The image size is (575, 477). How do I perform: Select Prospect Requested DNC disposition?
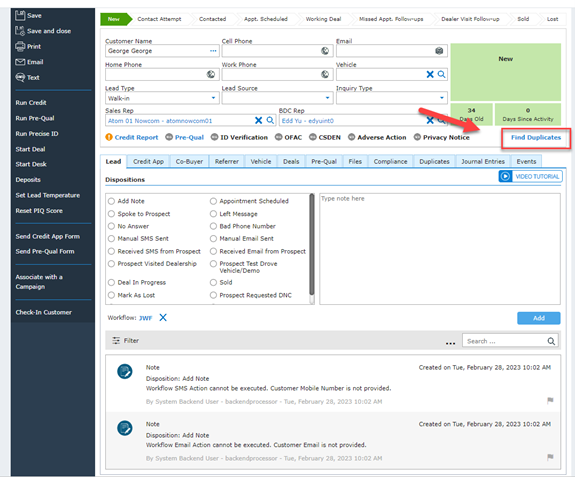pyautogui.click(x=213, y=295)
